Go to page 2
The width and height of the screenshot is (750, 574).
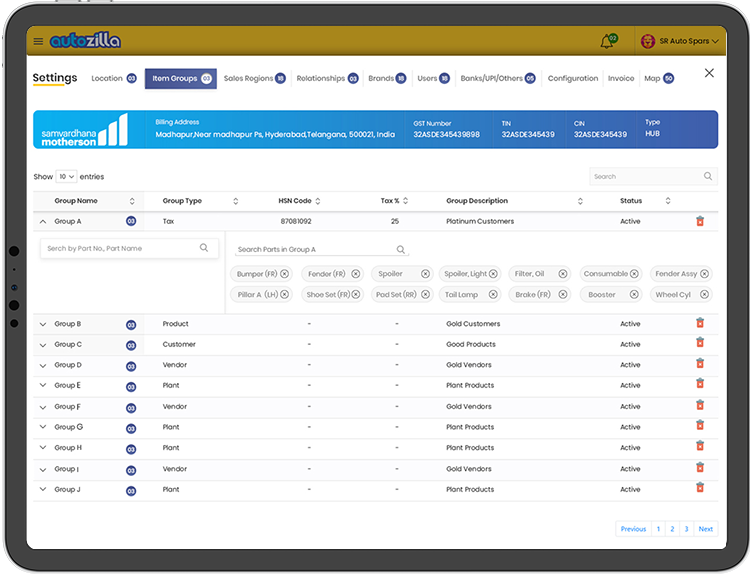pyautogui.click(x=672, y=529)
